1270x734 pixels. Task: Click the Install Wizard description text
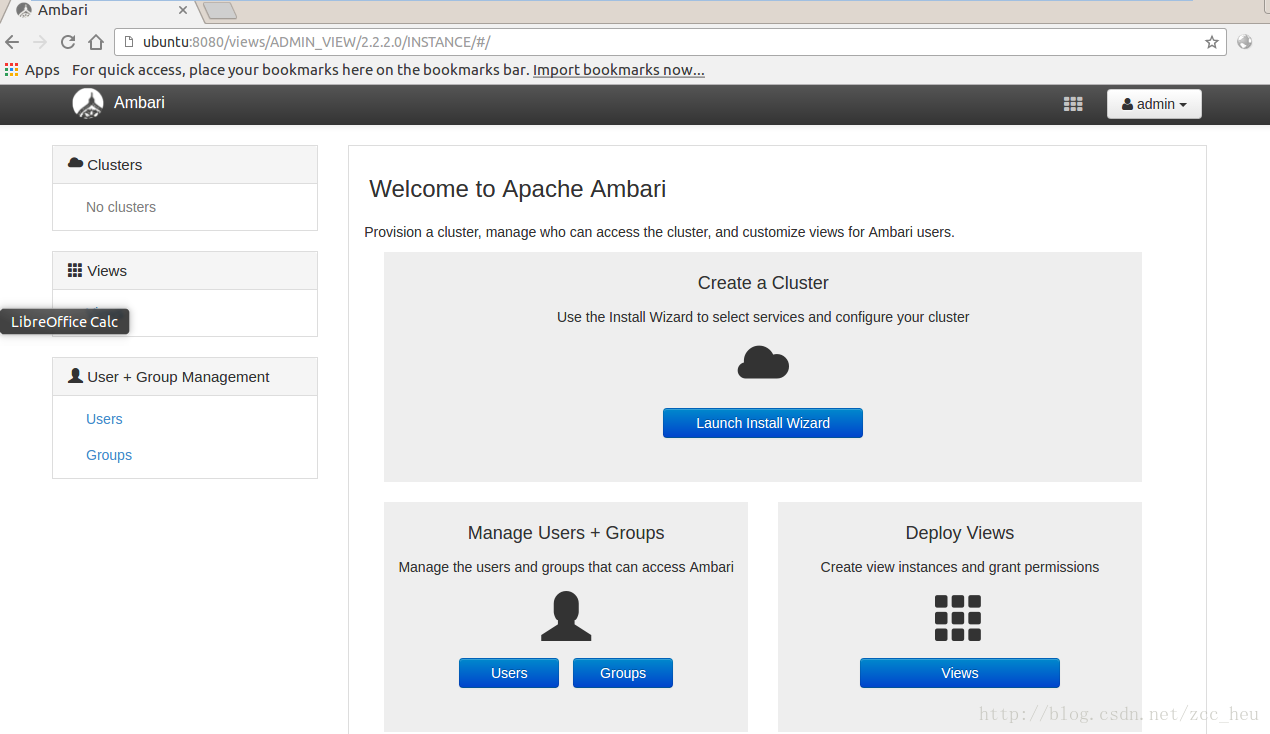tap(763, 317)
